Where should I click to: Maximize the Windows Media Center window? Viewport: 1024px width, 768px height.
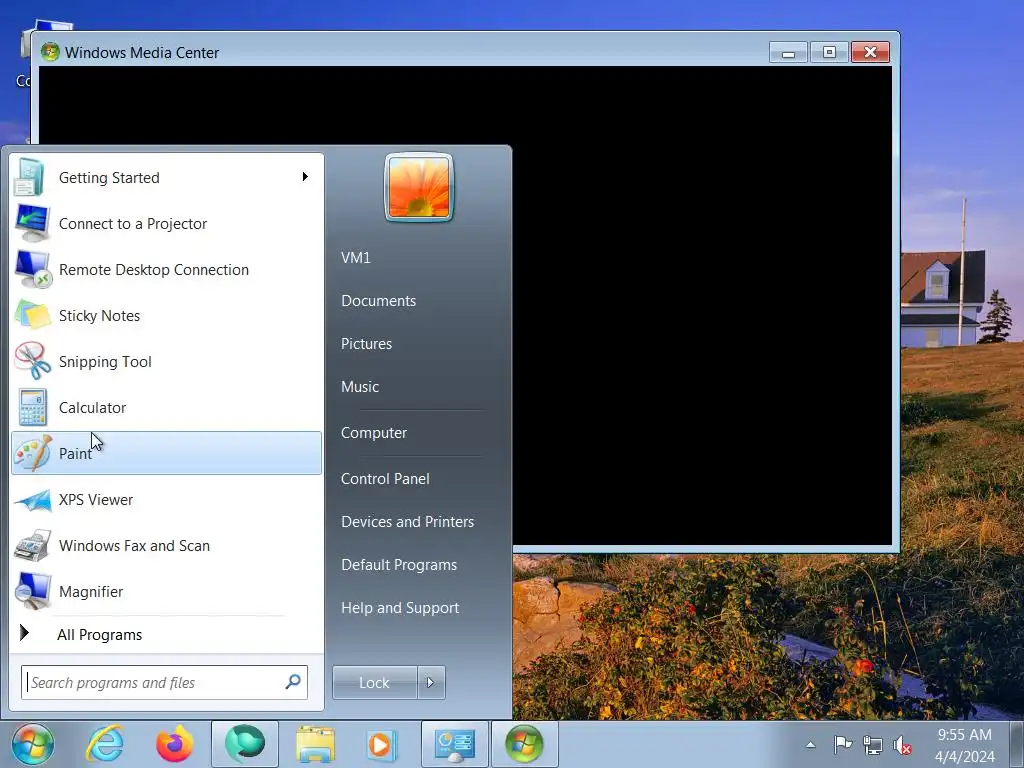[829, 52]
